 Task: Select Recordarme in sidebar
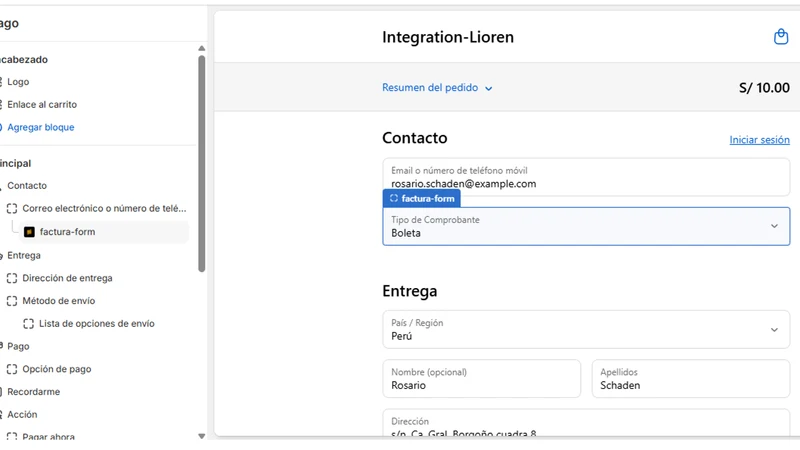(x=34, y=392)
